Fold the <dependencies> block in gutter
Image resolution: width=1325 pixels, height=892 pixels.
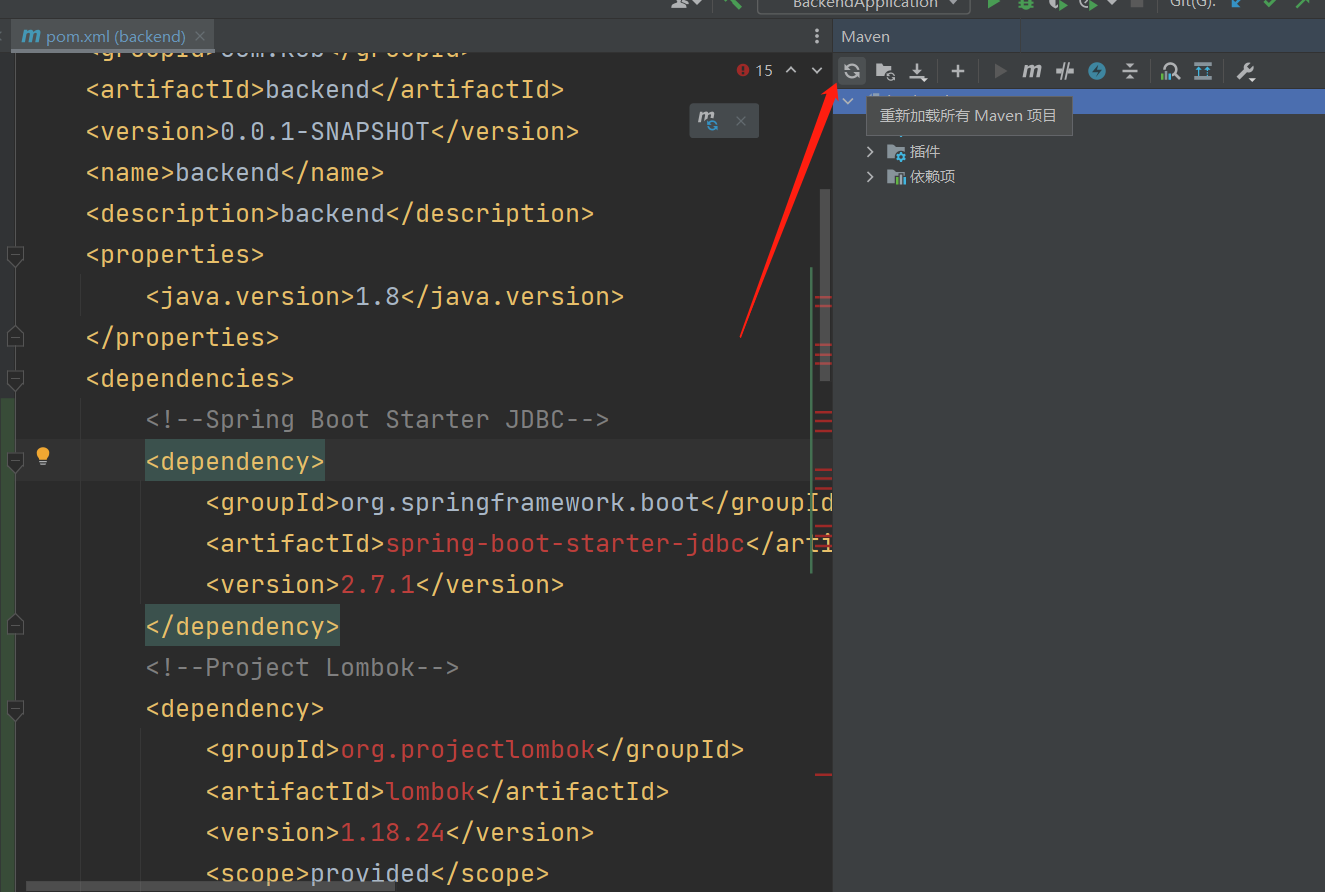(x=15, y=379)
